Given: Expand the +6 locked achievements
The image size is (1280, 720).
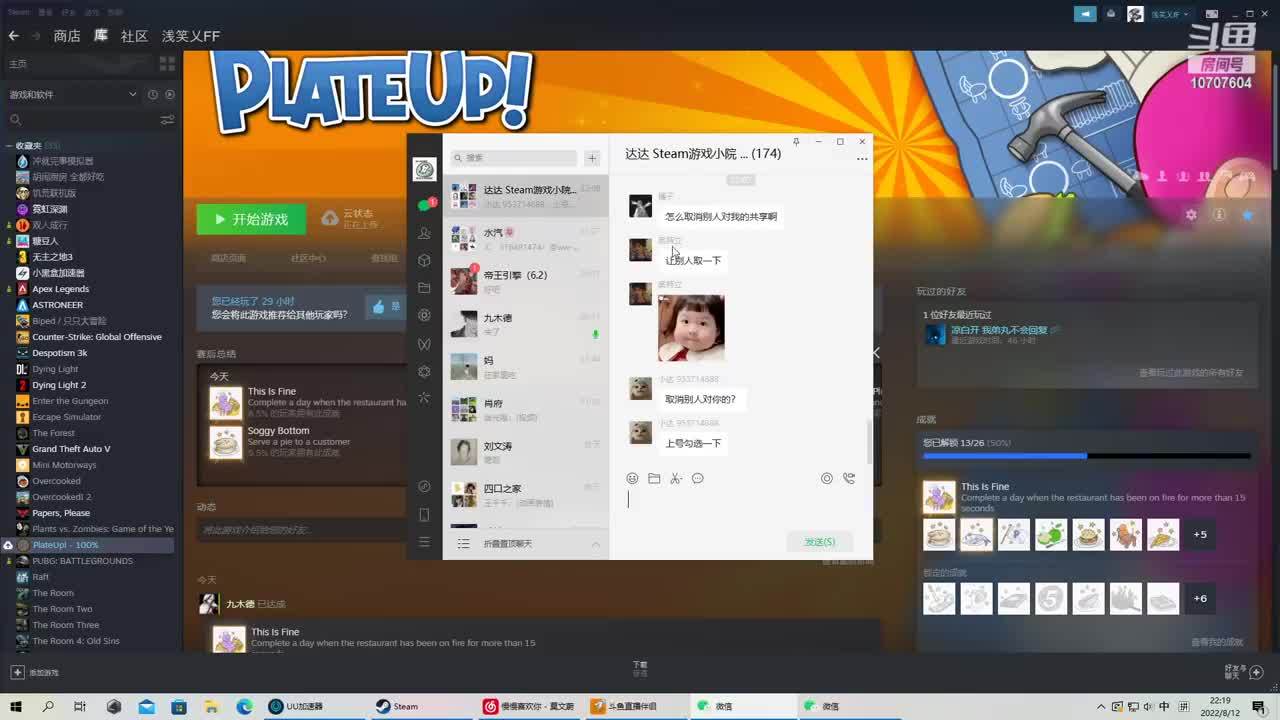Looking at the screenshot, I should coord(1200,598).
